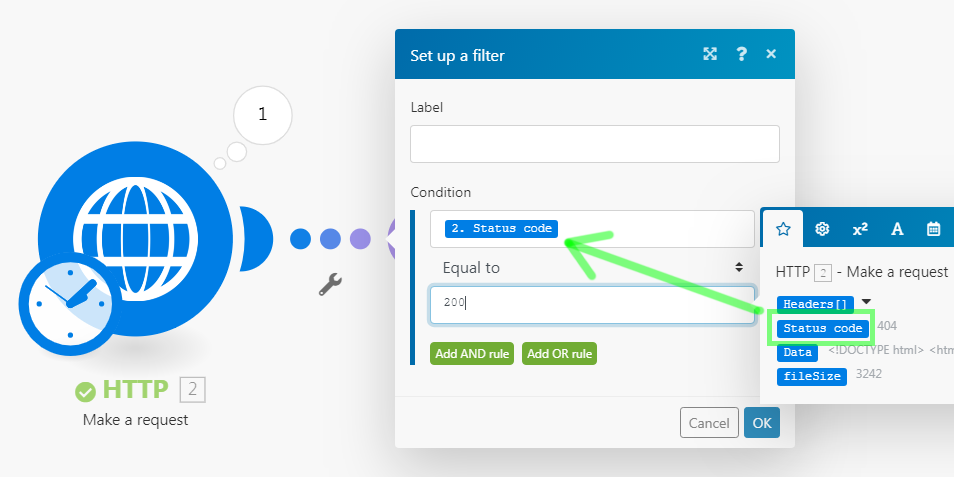Screen dimensions: 954x477
Task: Click the Add OR rule button
Action: (559, 353)
